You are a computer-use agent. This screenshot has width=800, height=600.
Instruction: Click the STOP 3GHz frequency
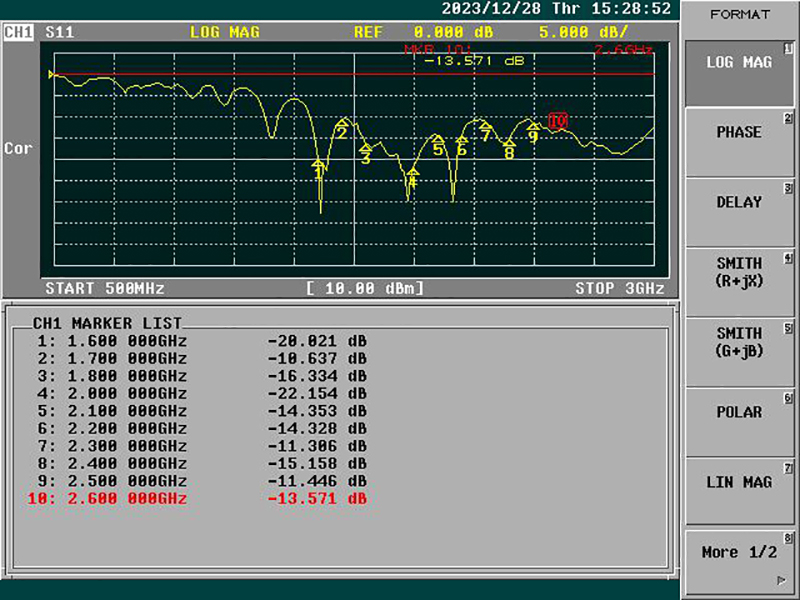tap(620, 288)
